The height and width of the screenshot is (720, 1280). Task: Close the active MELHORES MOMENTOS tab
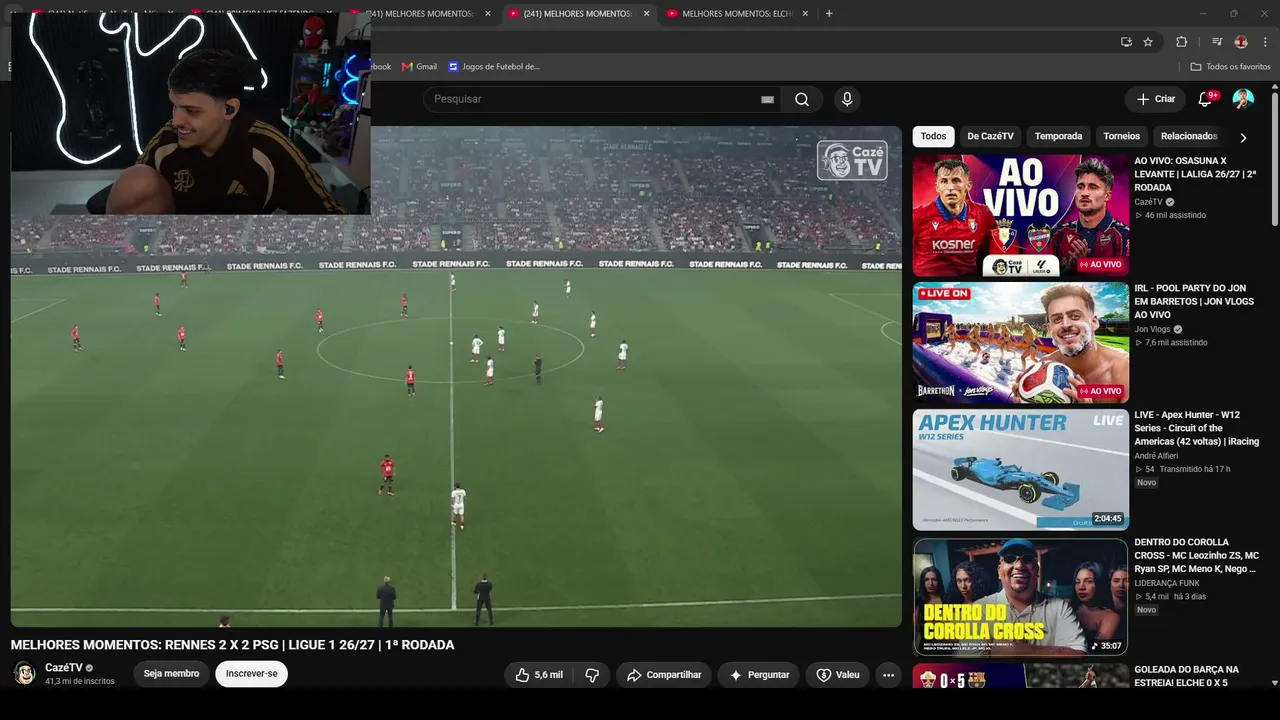coord(646,14)
